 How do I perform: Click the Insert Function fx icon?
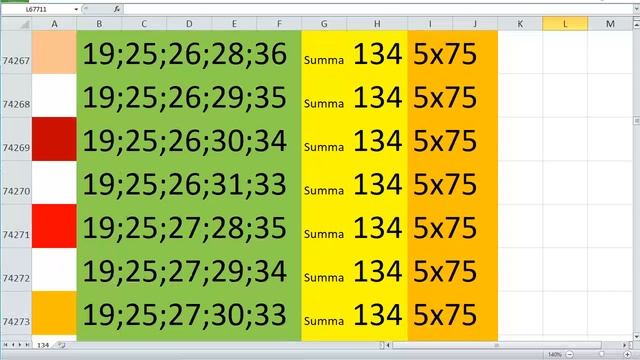[117, 9]
